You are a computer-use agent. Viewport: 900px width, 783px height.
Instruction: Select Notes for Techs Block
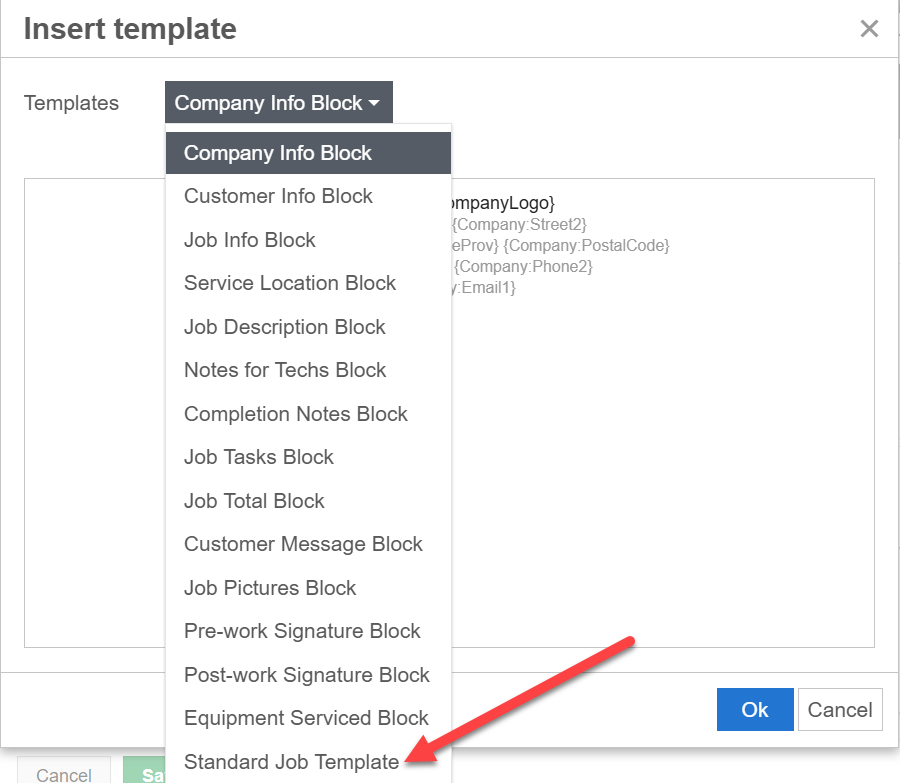[x=285, y=370]
